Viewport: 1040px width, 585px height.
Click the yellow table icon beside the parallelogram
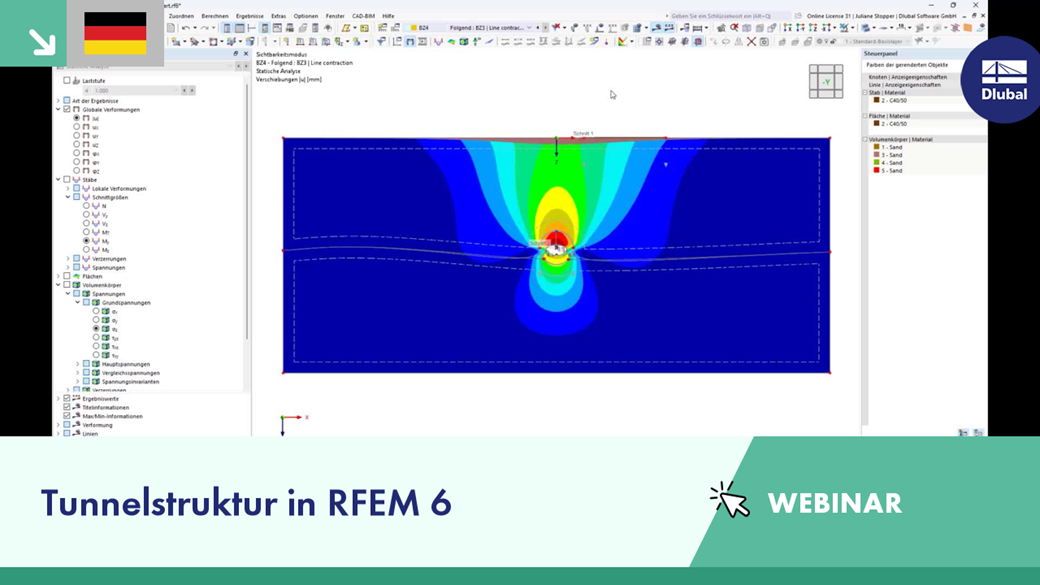[x=364, y=28]
